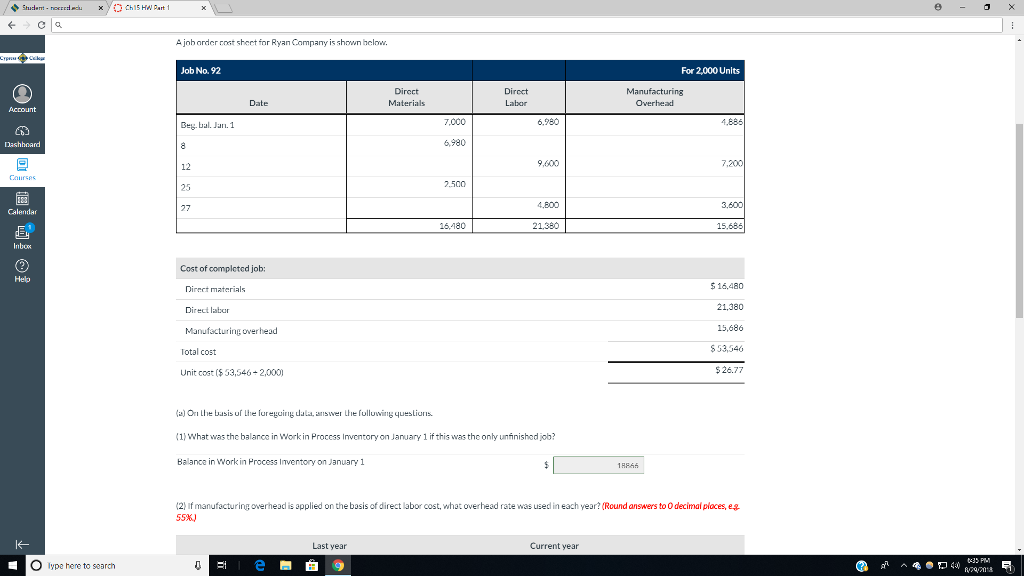Click the browser address bar
The width and height of the screenshot is (1024, 576).
point(527,25)
